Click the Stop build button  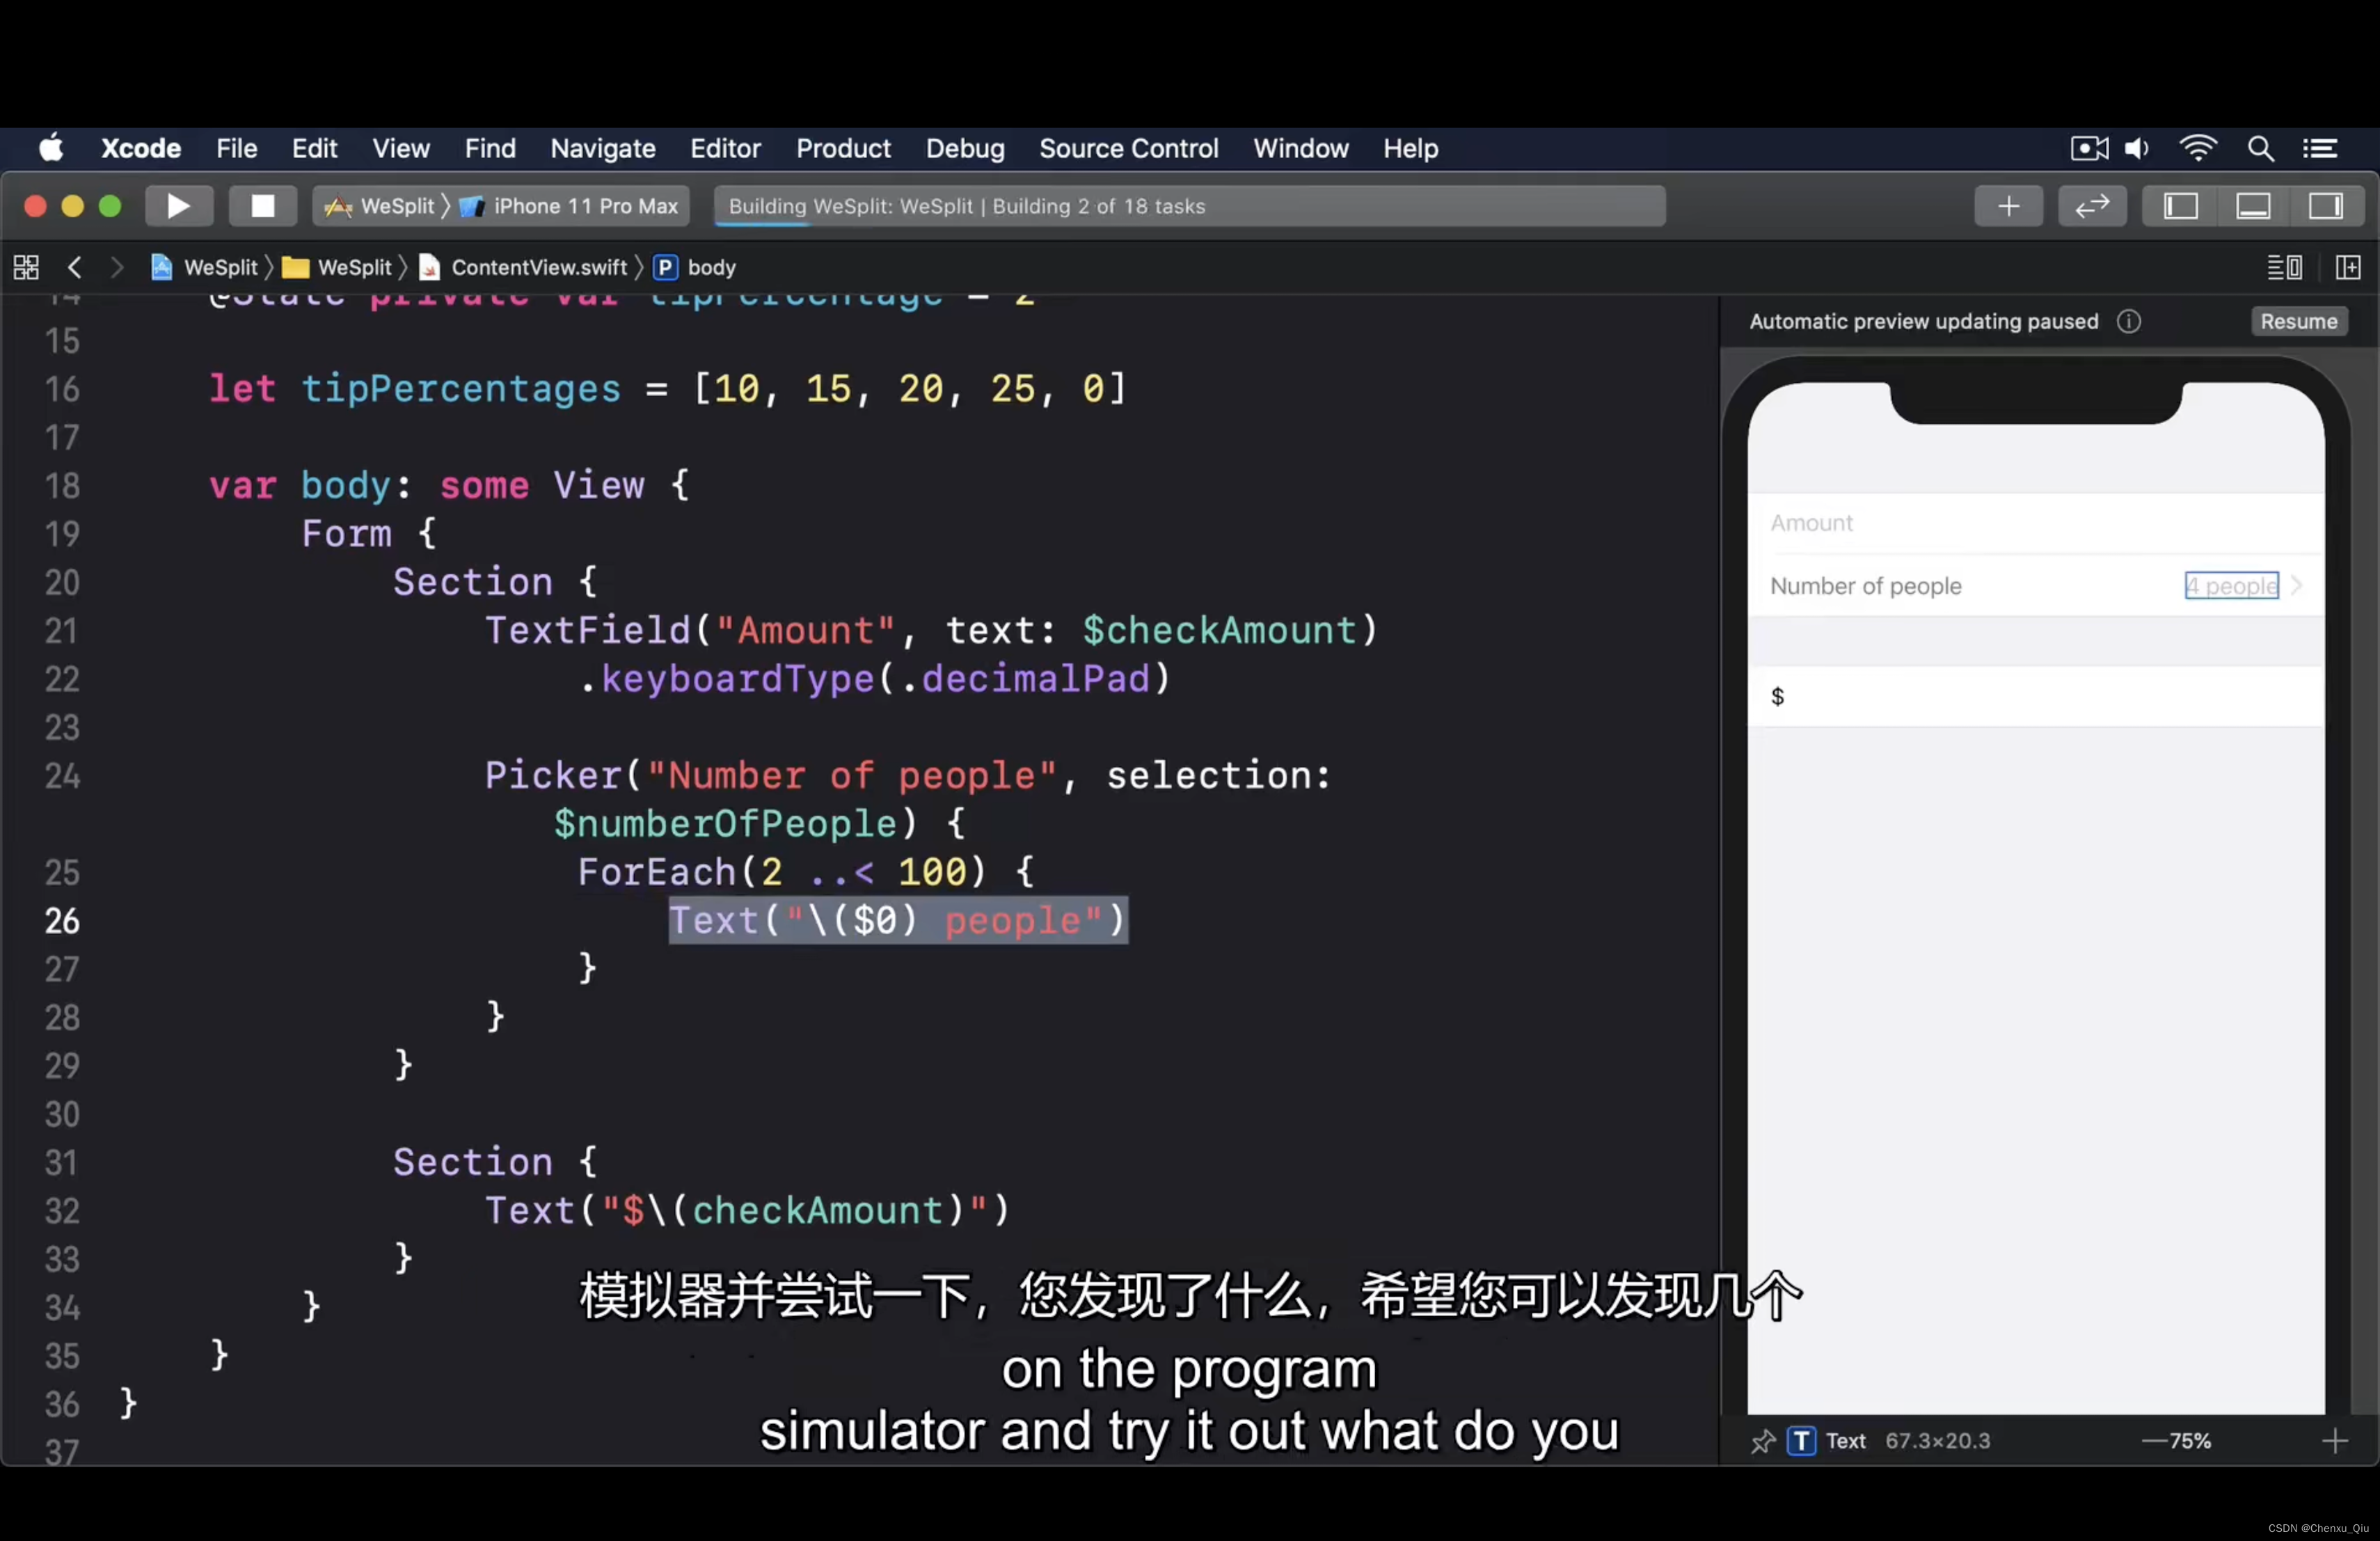(x=262, y=206)
